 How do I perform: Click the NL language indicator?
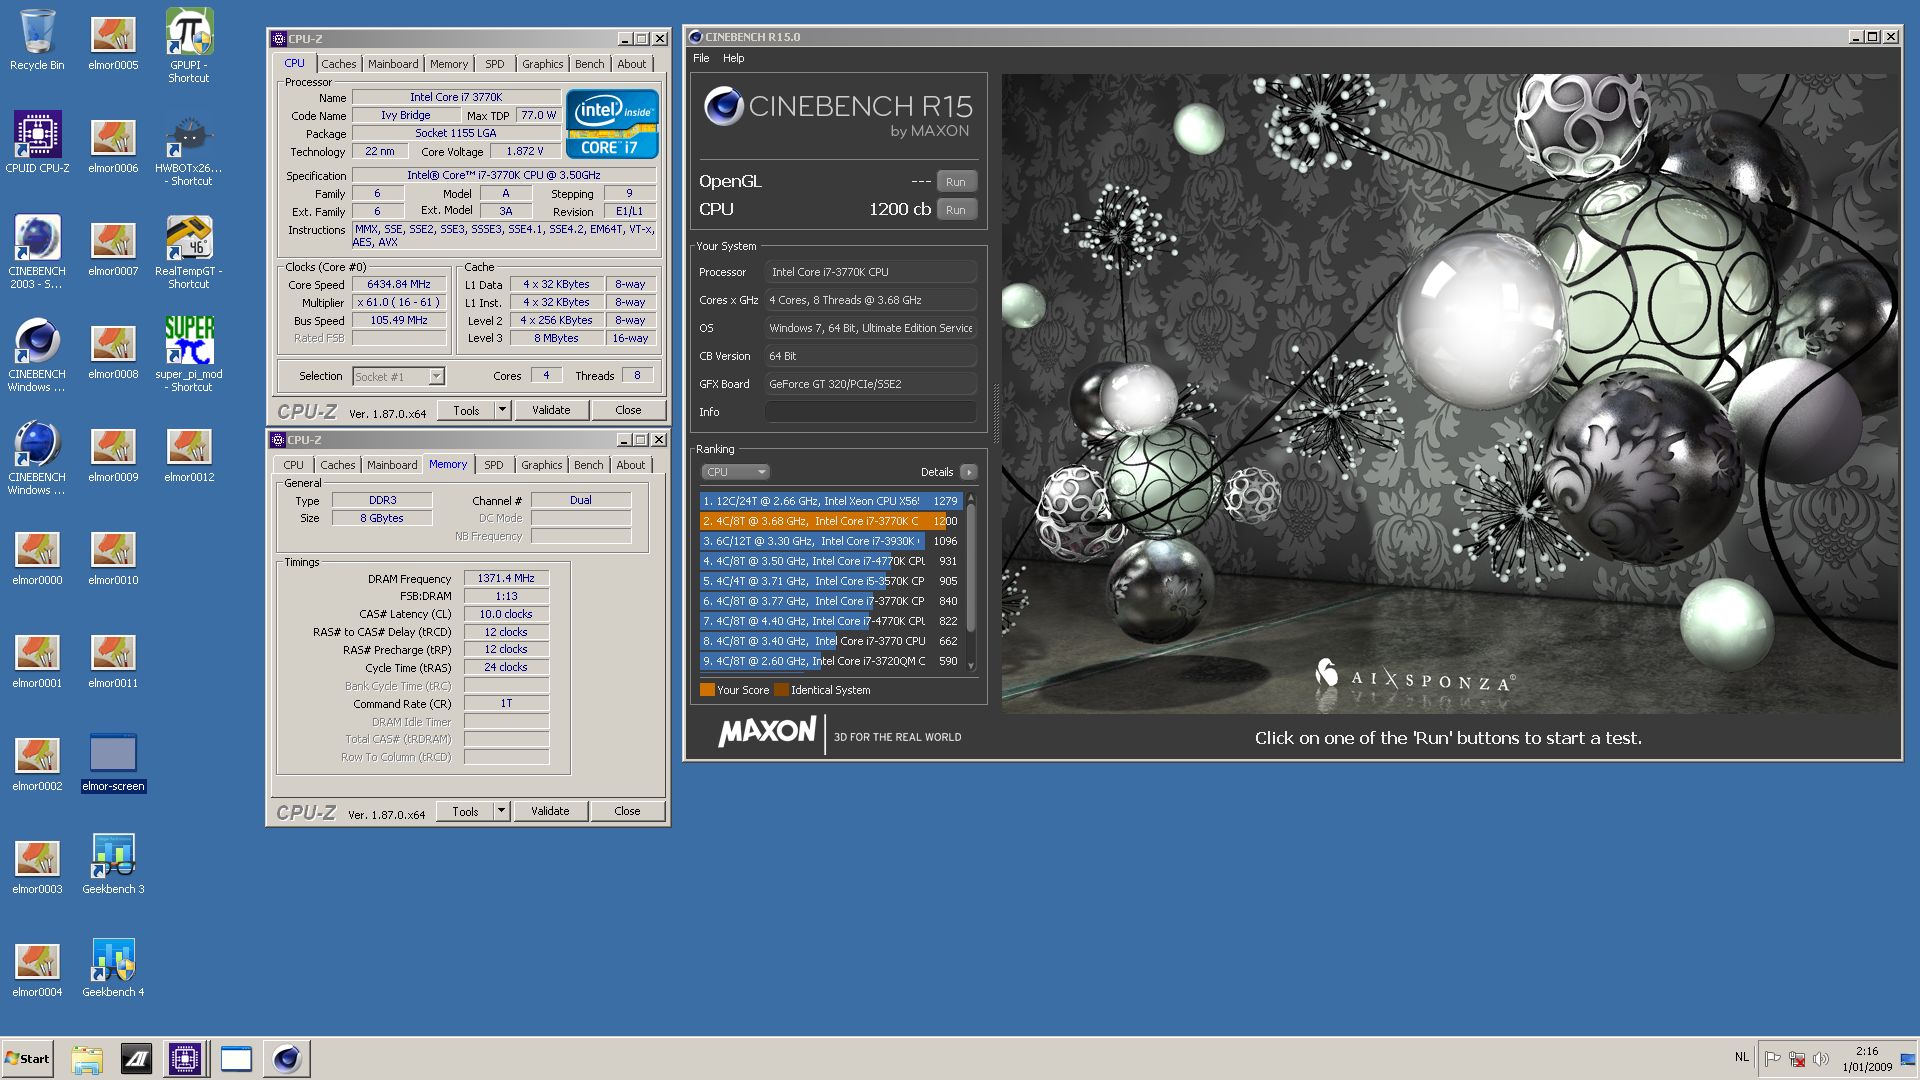pos(1742,1057)
